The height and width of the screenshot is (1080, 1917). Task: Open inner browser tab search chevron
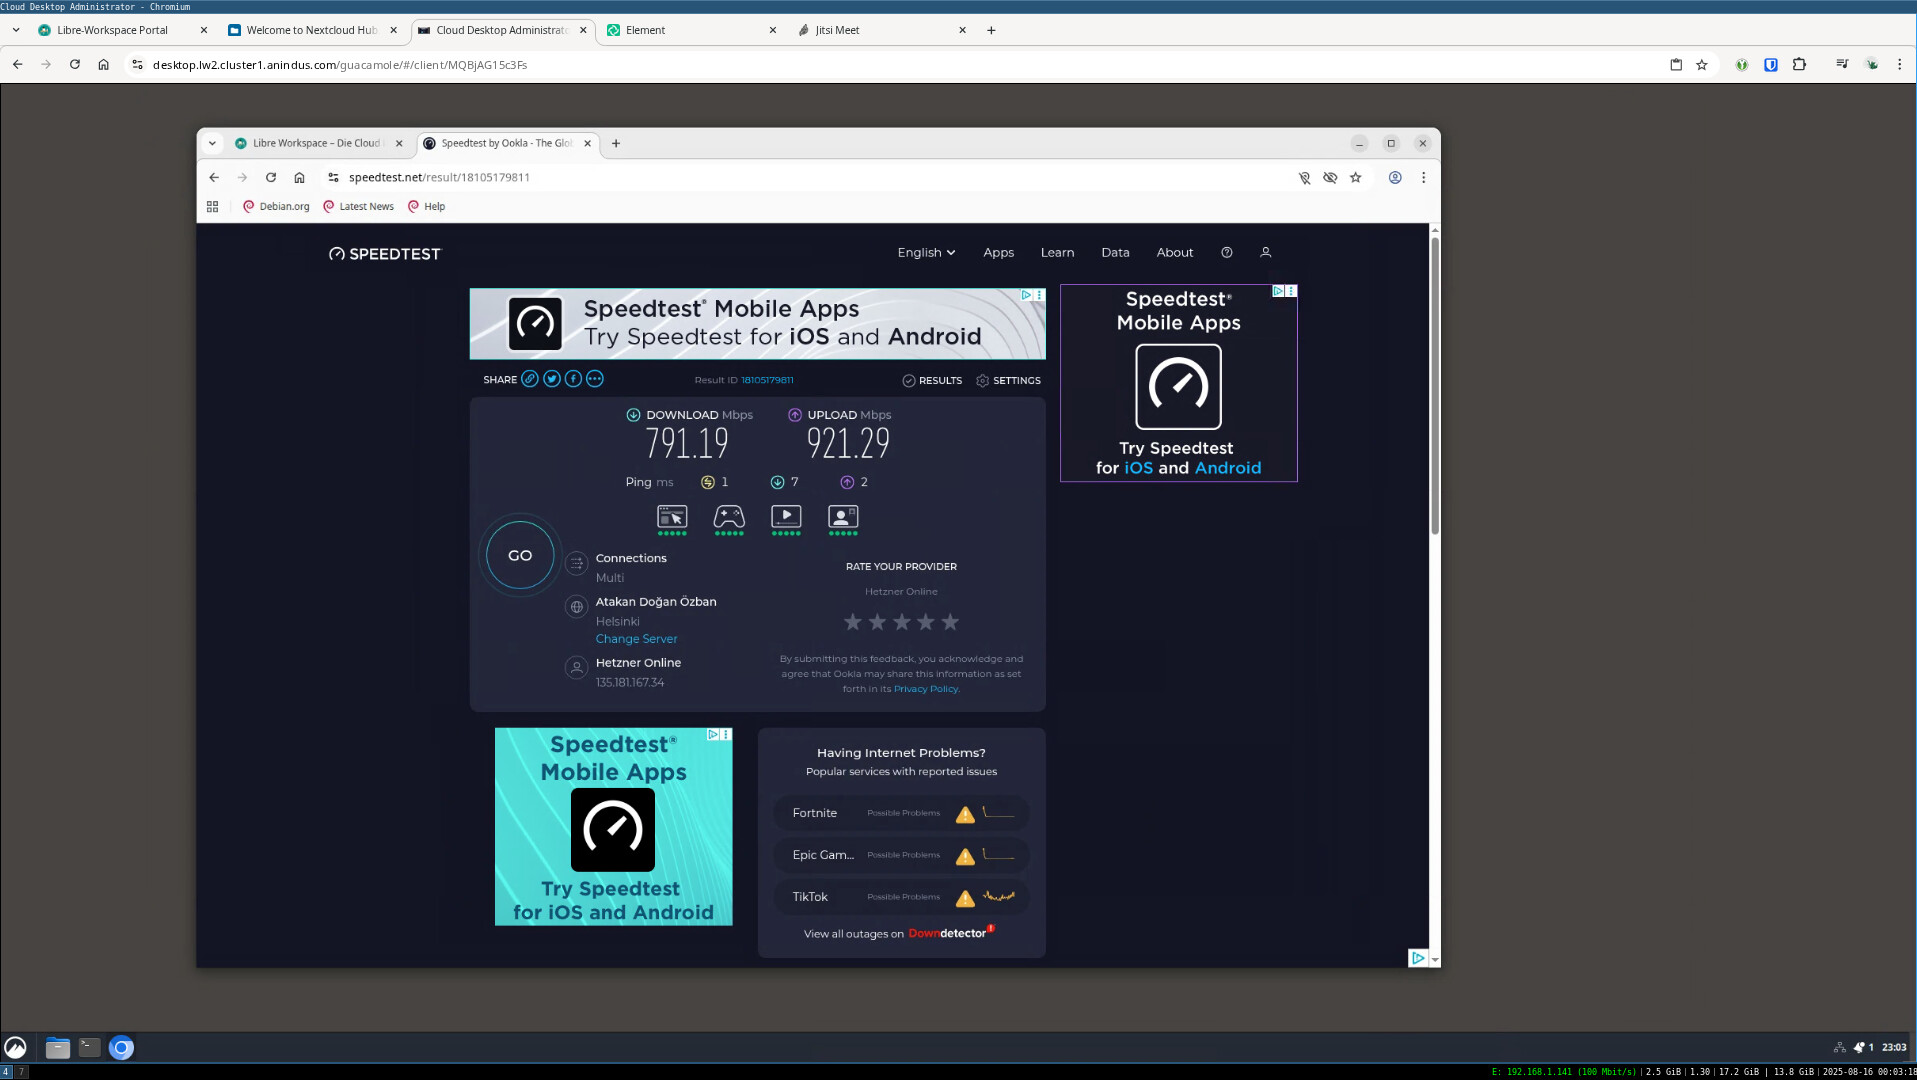[212, 143]
